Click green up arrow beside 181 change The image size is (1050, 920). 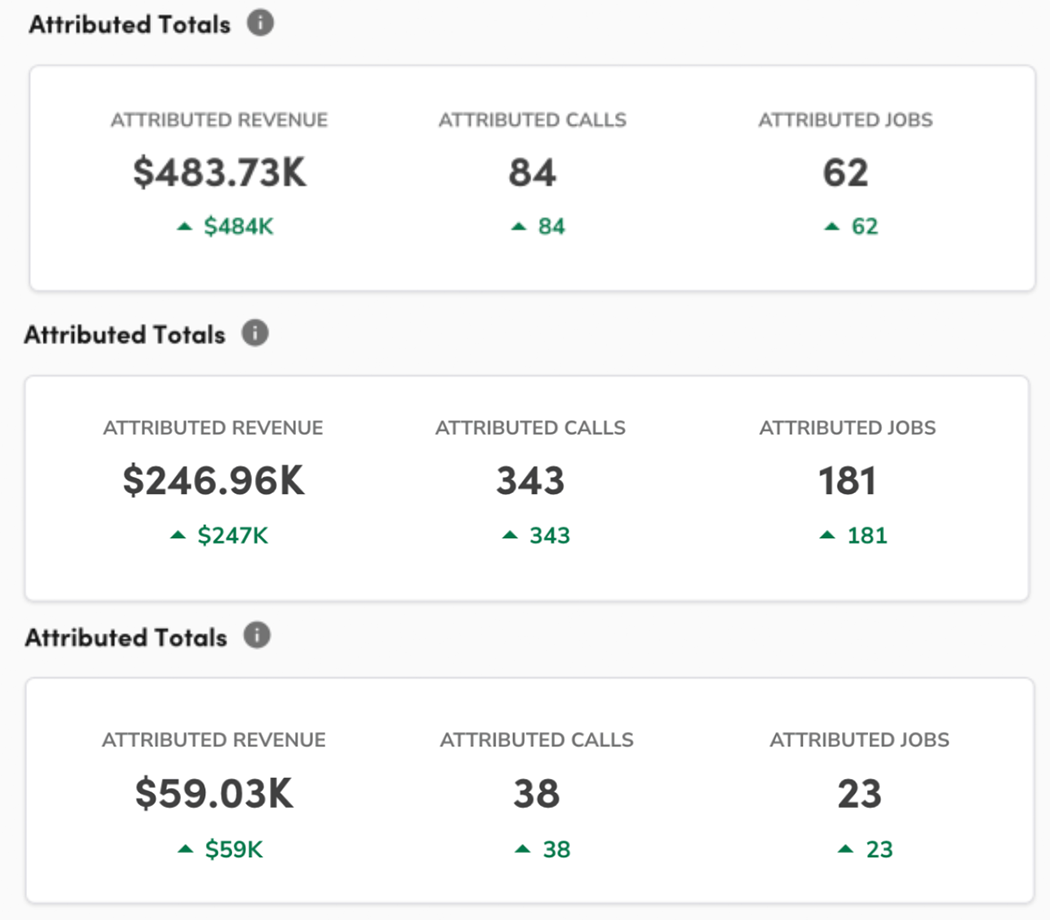click(828, 535)
